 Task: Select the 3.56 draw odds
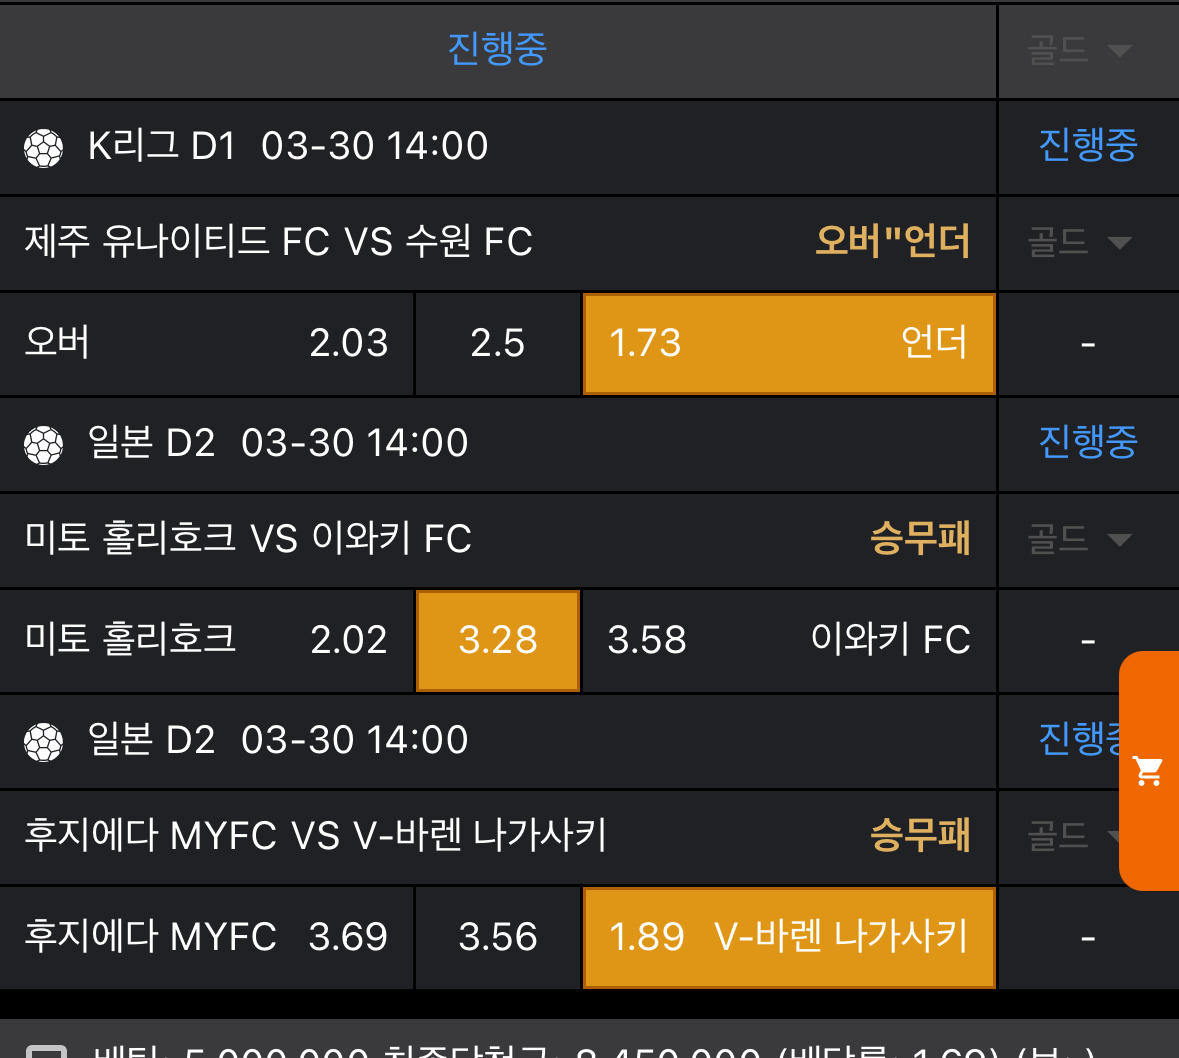click(498, 937)
